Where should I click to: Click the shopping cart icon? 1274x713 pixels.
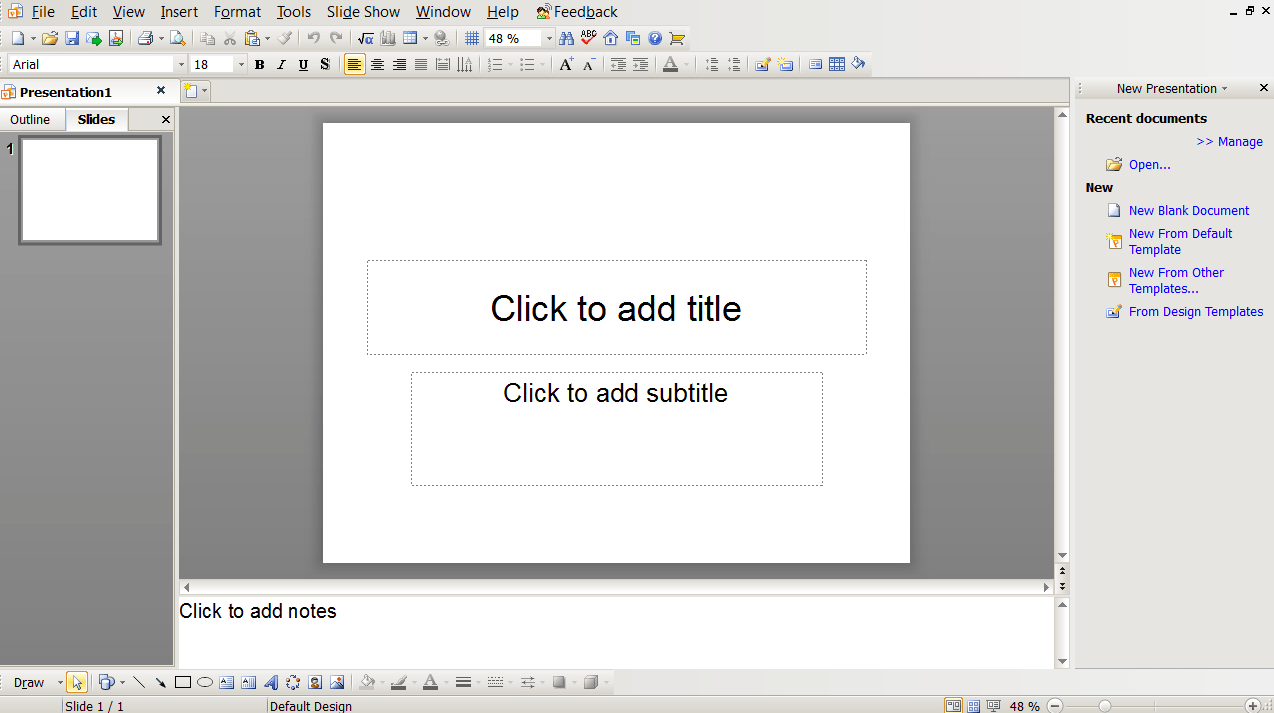(x=677, y=38)
